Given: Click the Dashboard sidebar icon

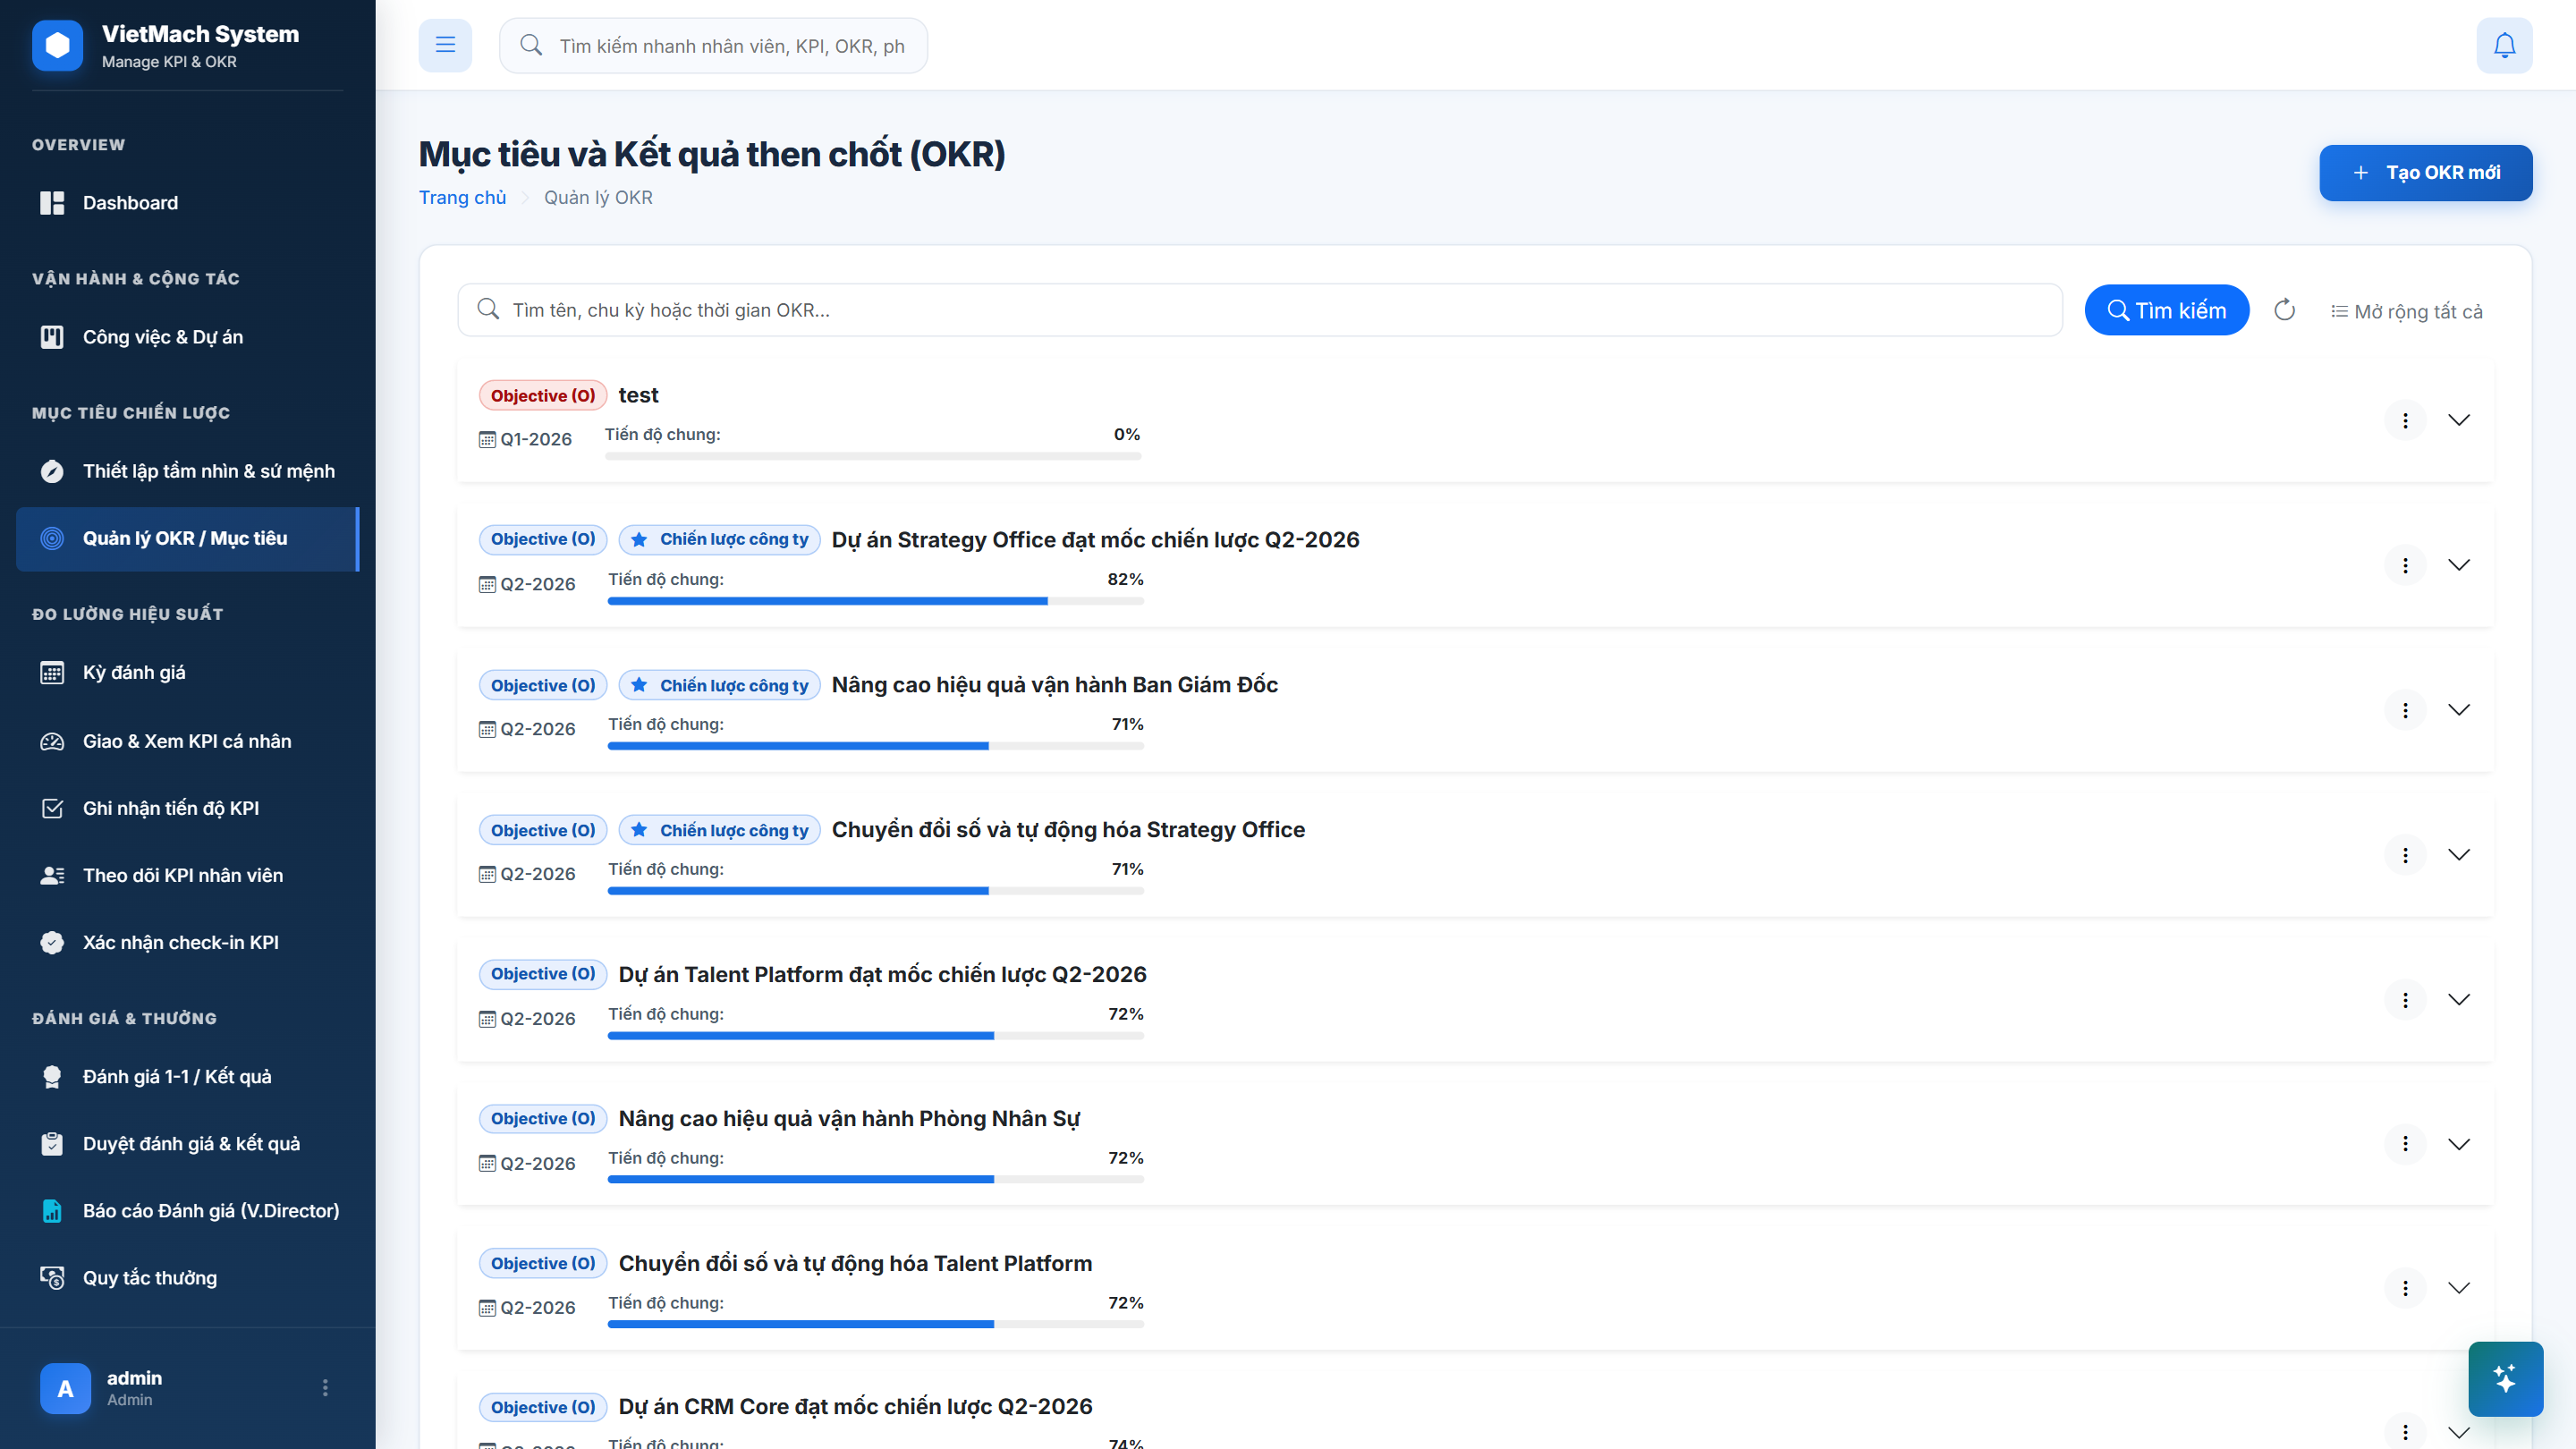Looking at the screenshot, I should tap(52, 203).
